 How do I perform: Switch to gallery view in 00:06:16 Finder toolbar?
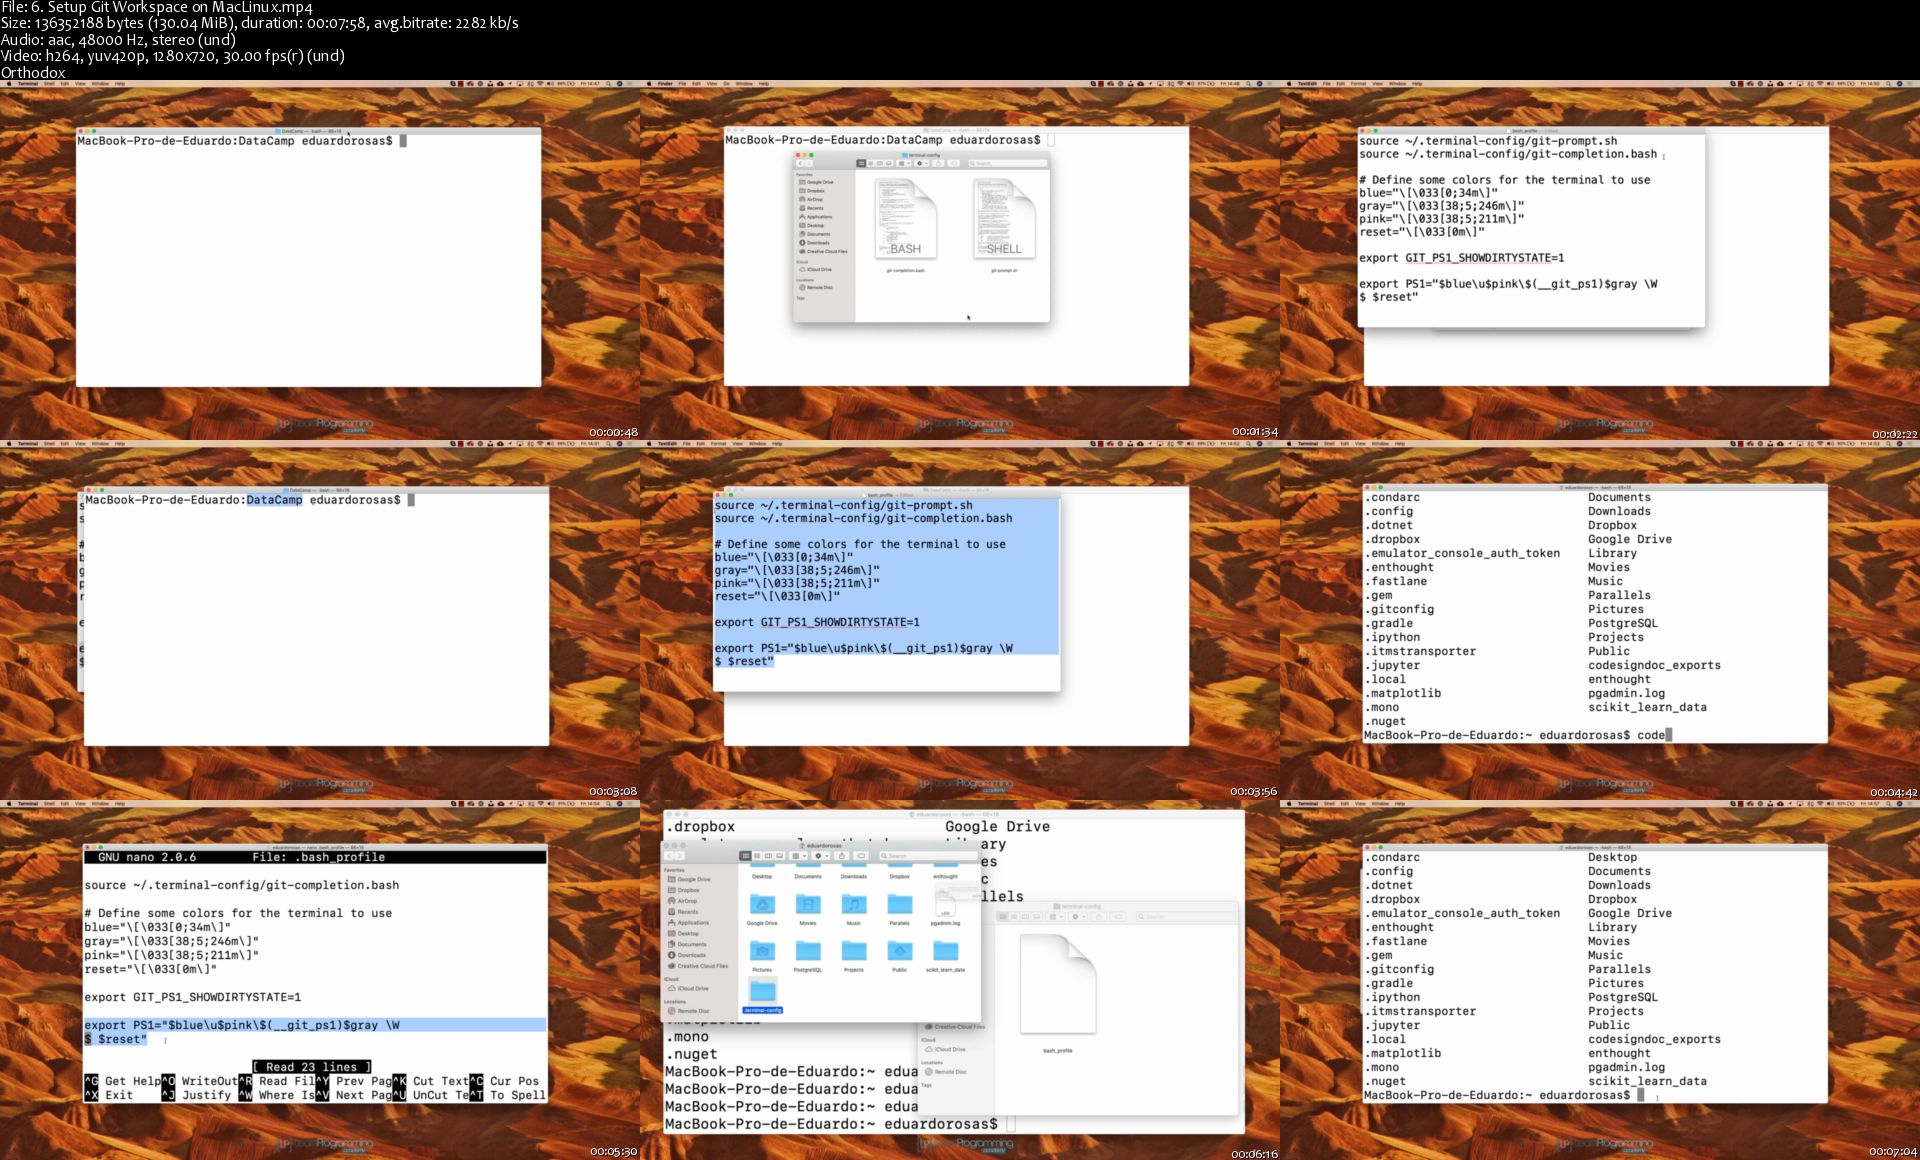click(779, 856)
